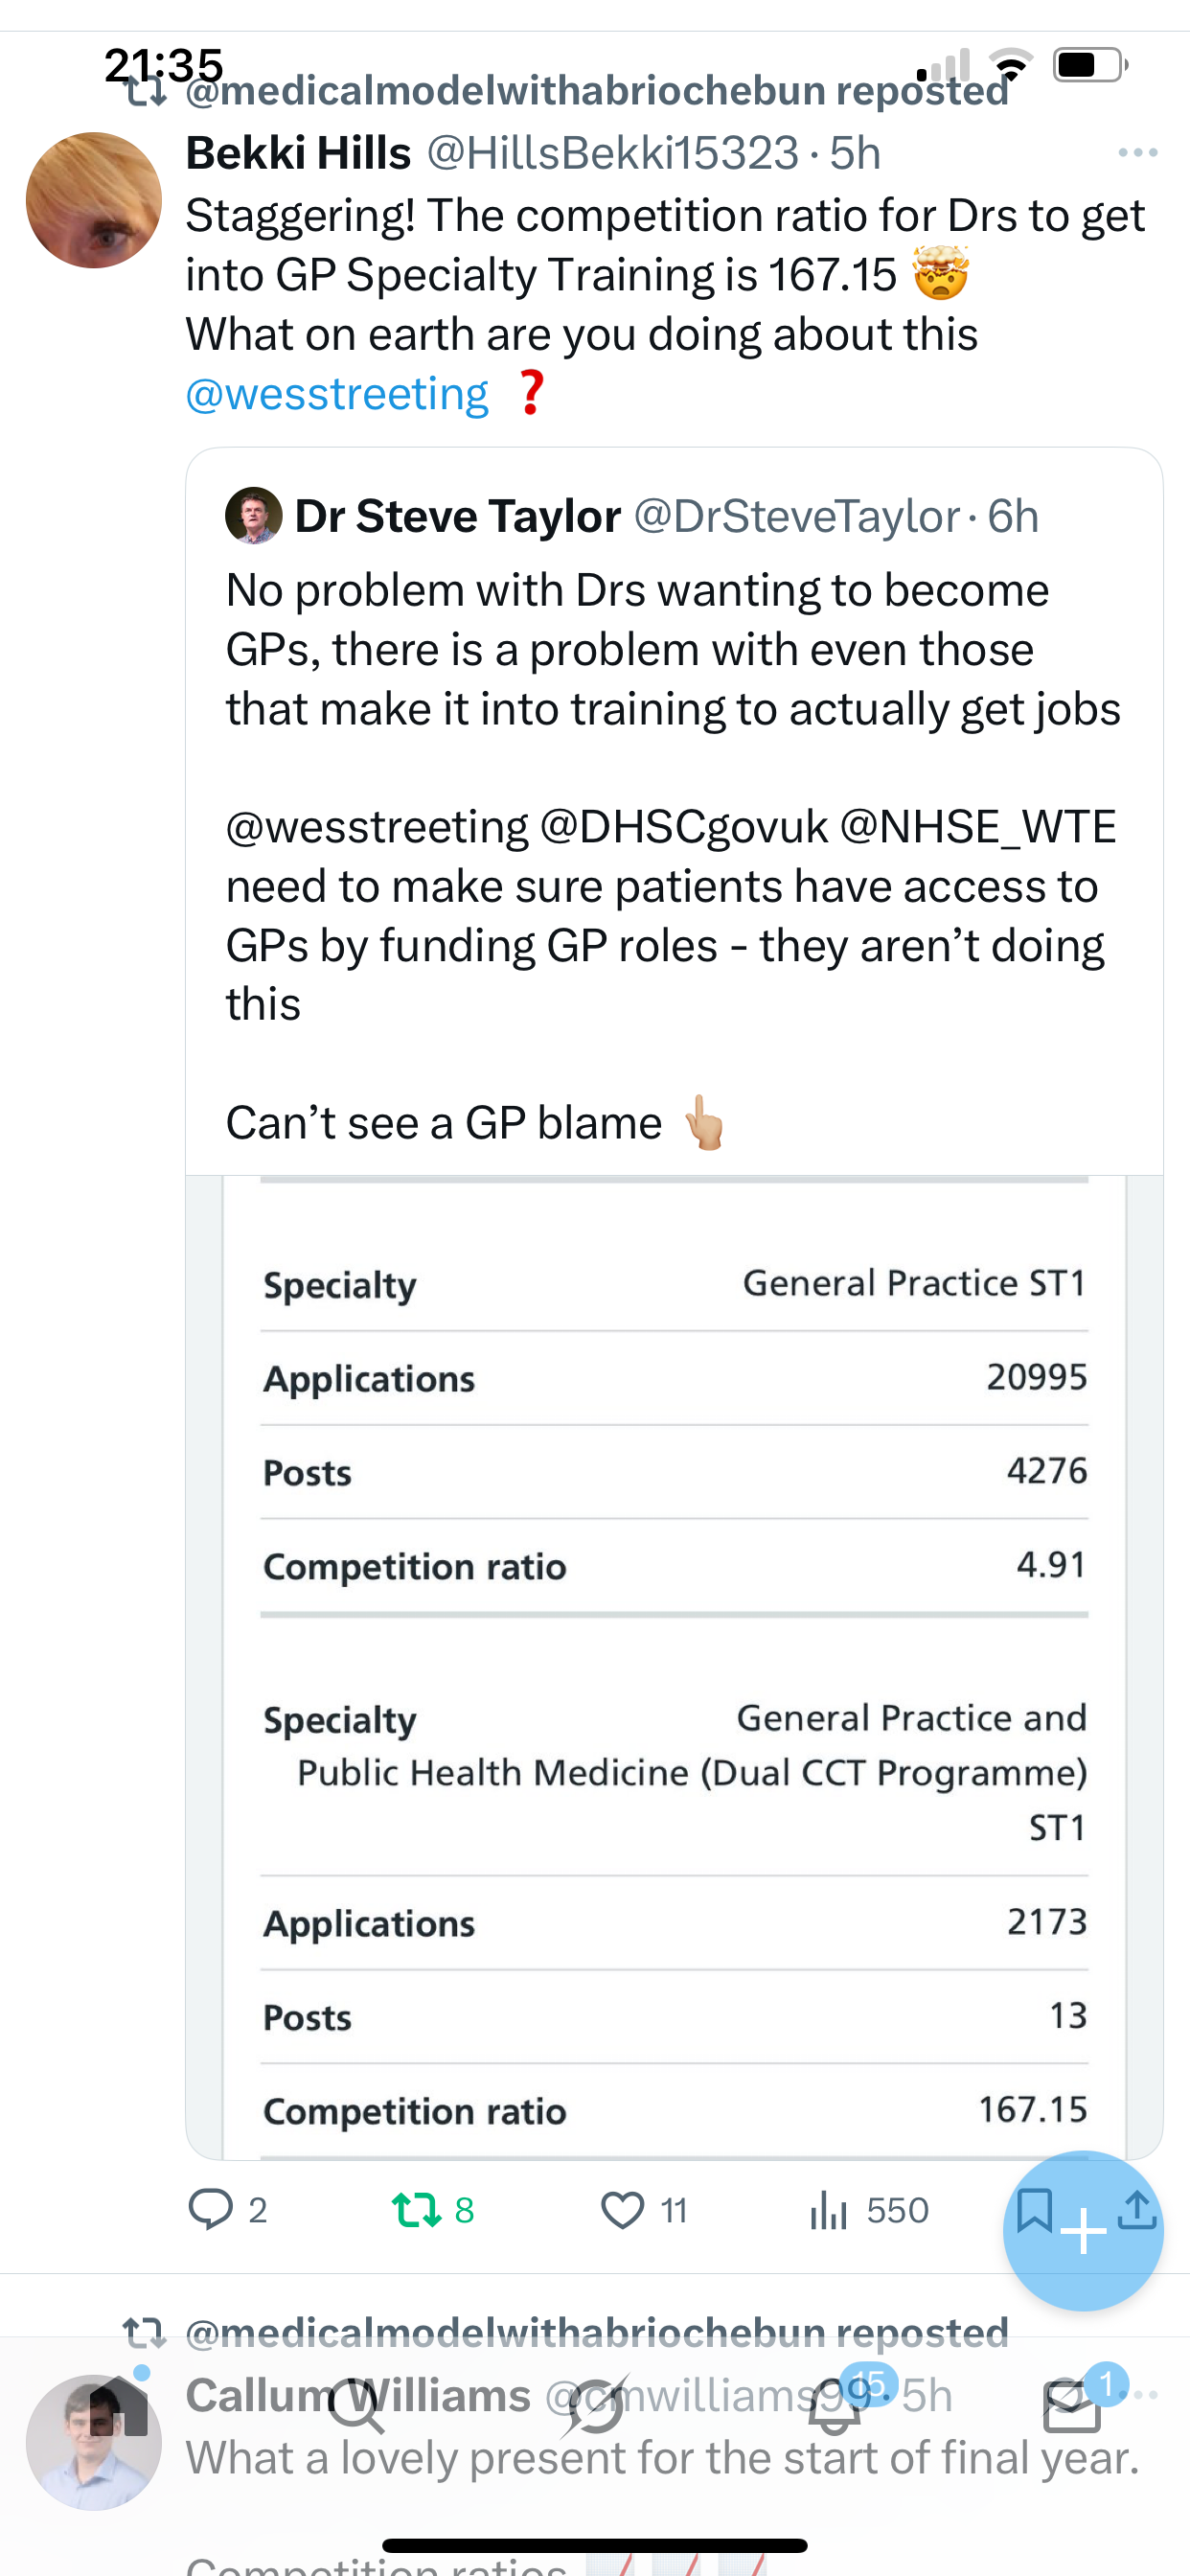
Task: Open Bekki Hills' profile name
Action: [298, 153]
